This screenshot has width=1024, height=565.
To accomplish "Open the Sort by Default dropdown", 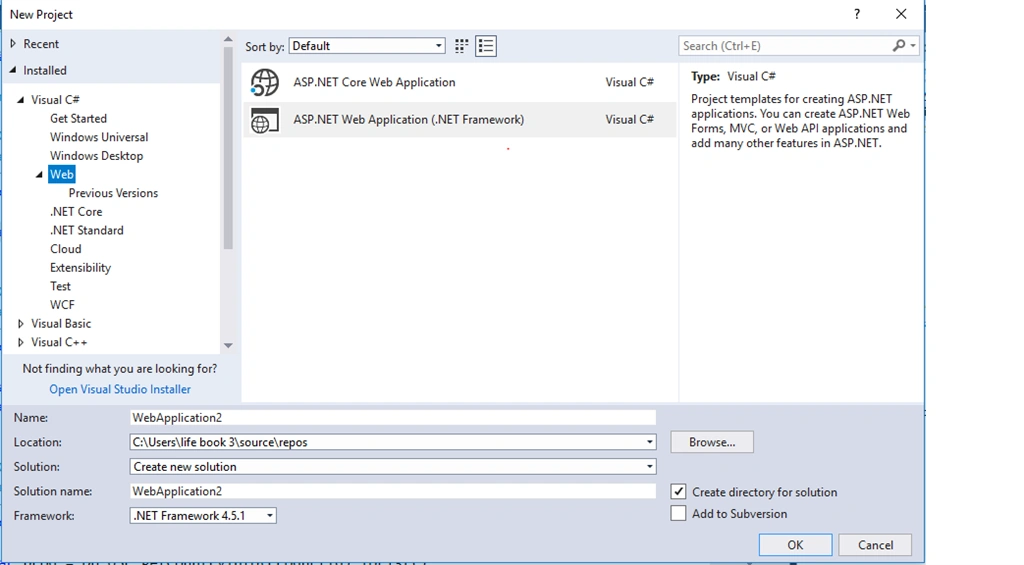I will (x=367, y=46).
